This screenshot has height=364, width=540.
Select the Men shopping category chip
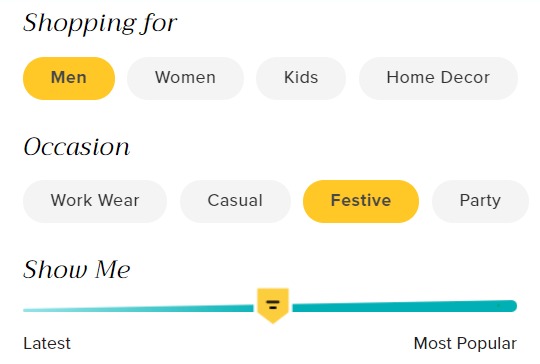click(69, 78)
